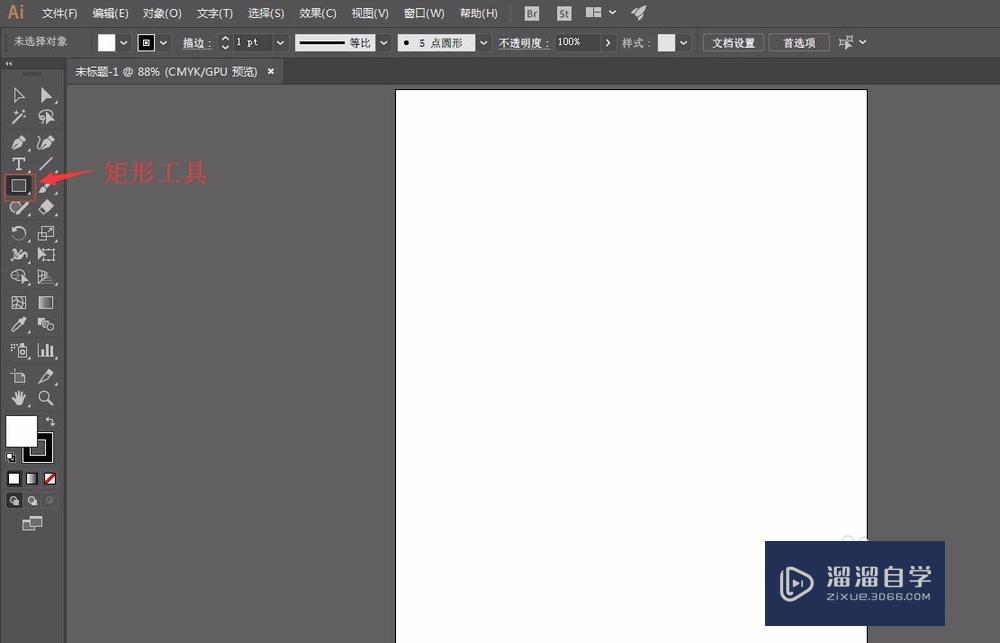Select the Symbol Sprayer tool
The image size is (1000, 643).
coord(18,350)
